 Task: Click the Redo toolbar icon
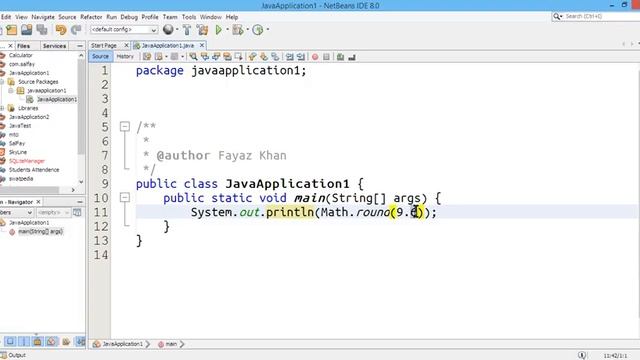click(76, 30)
